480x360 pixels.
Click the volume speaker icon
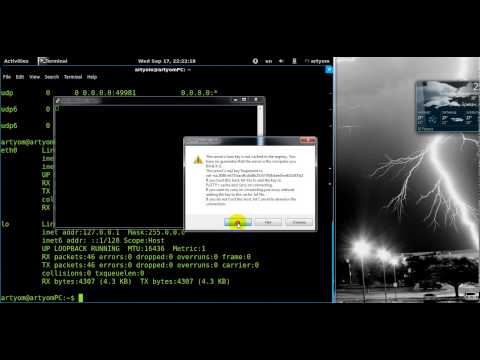pyautogui.click(x=281, y=61)
